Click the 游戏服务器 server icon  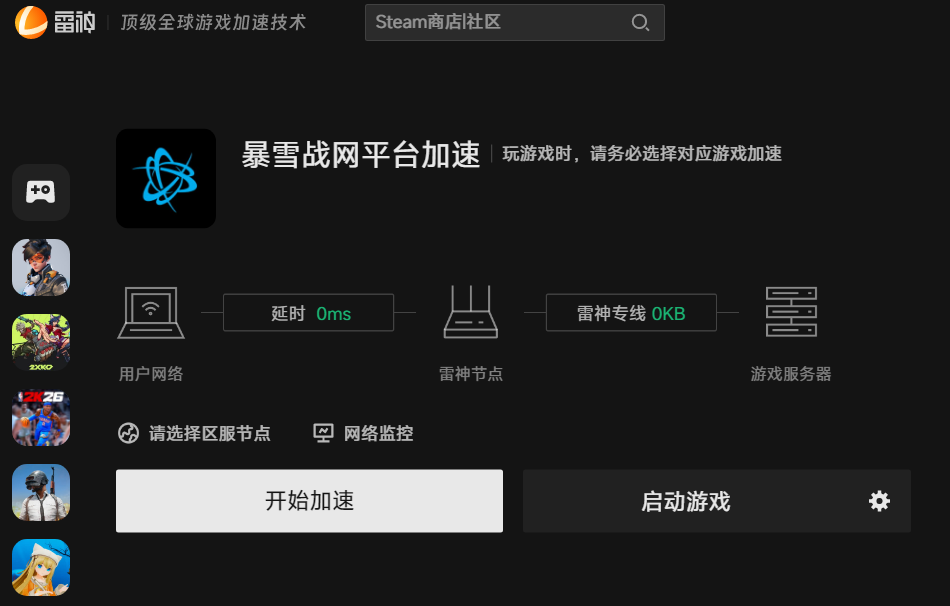(x=791, y=312)
